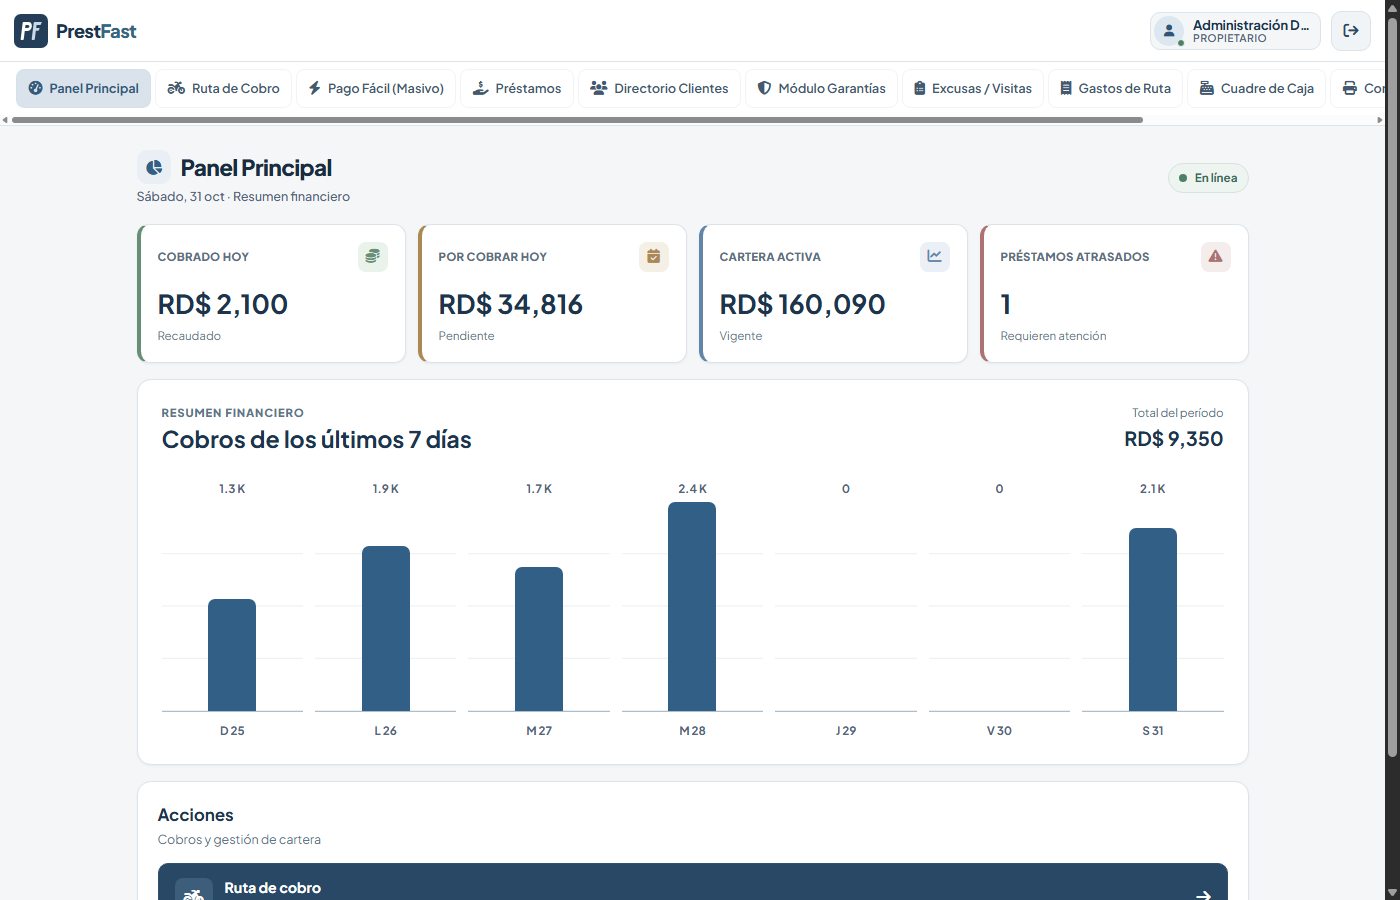1400x900 pixels.
Task: Click the D 25 bar in the chart
Action: pyautogui.click(x=232, y=655)
